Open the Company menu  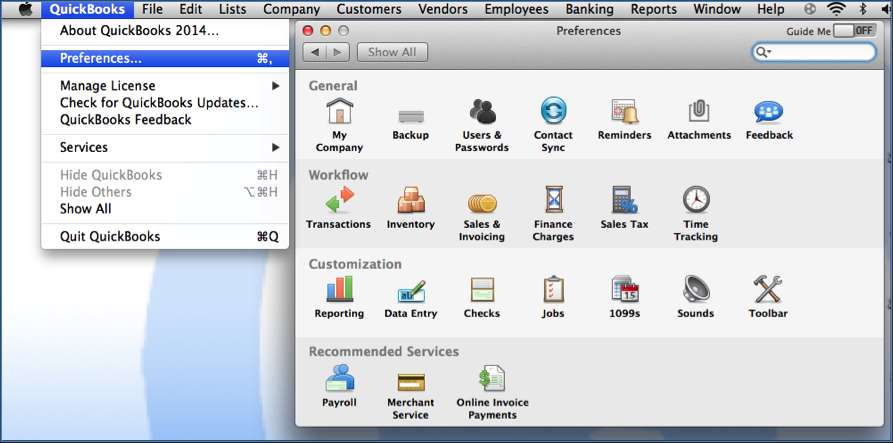pyautogui.click(x=291, y=9)
